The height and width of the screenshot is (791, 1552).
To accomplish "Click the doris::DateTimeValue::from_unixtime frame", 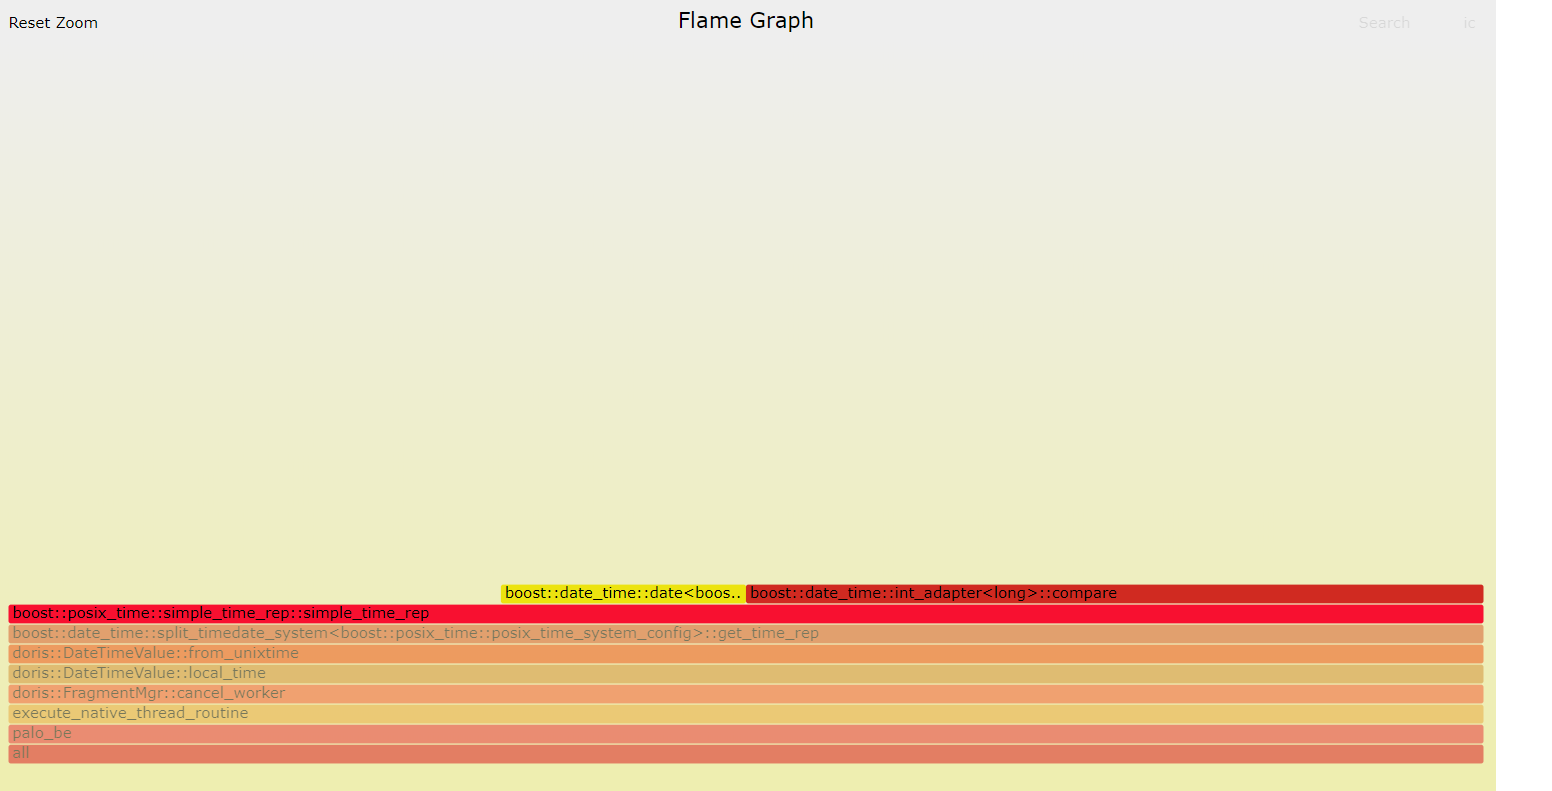I will tap(746, 654).
